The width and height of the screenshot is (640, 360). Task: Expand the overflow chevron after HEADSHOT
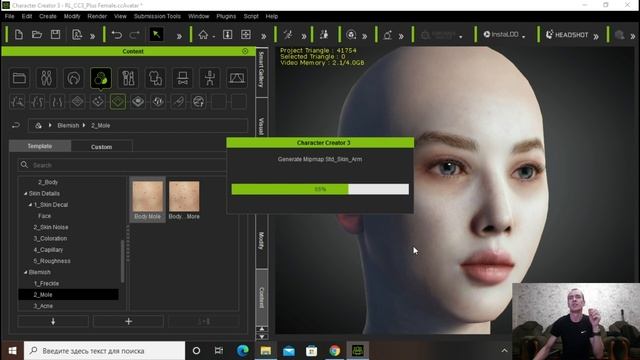pos(596,36)
